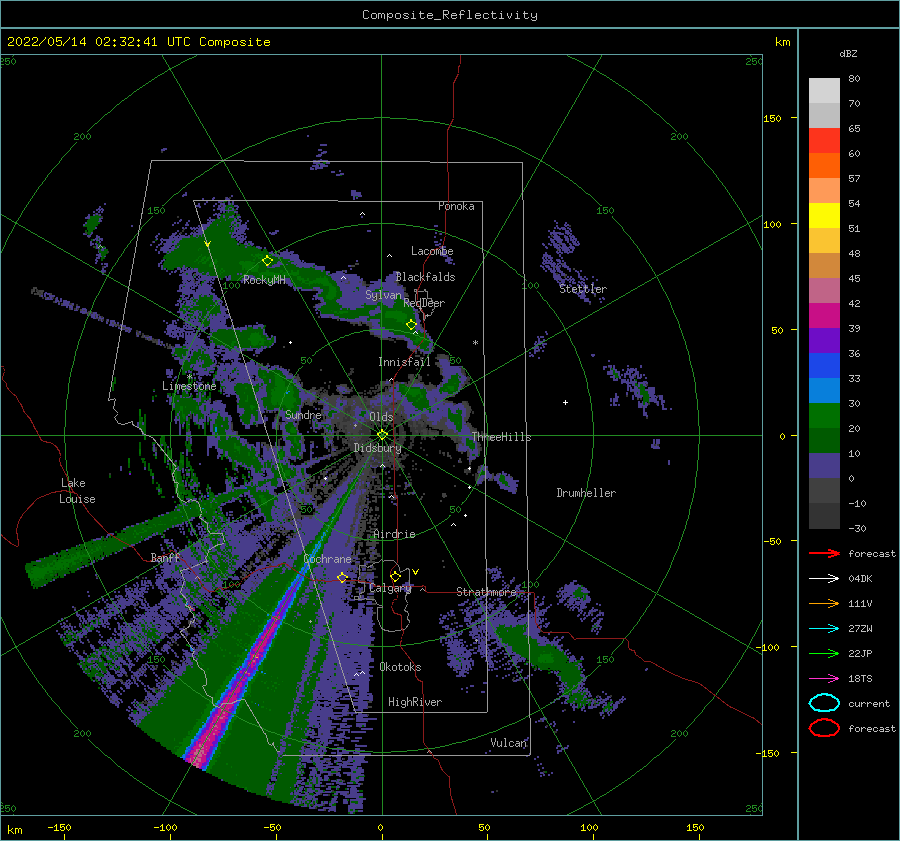The width and height of the screenshot is (900, 841).
Task: Click the Ponoka city label
Action: (456, 206)
